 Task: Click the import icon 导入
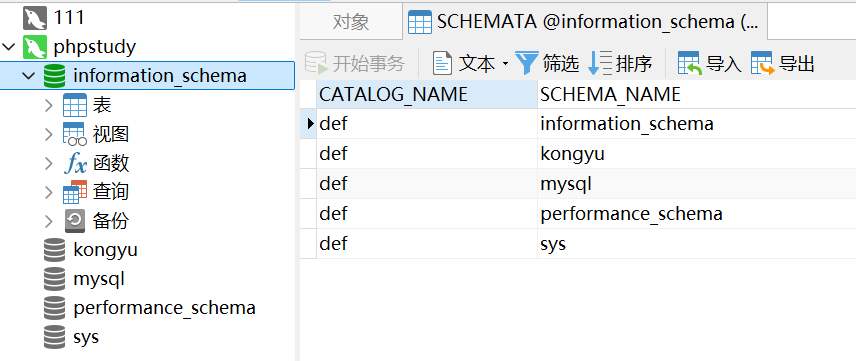[x=689, y=63]
